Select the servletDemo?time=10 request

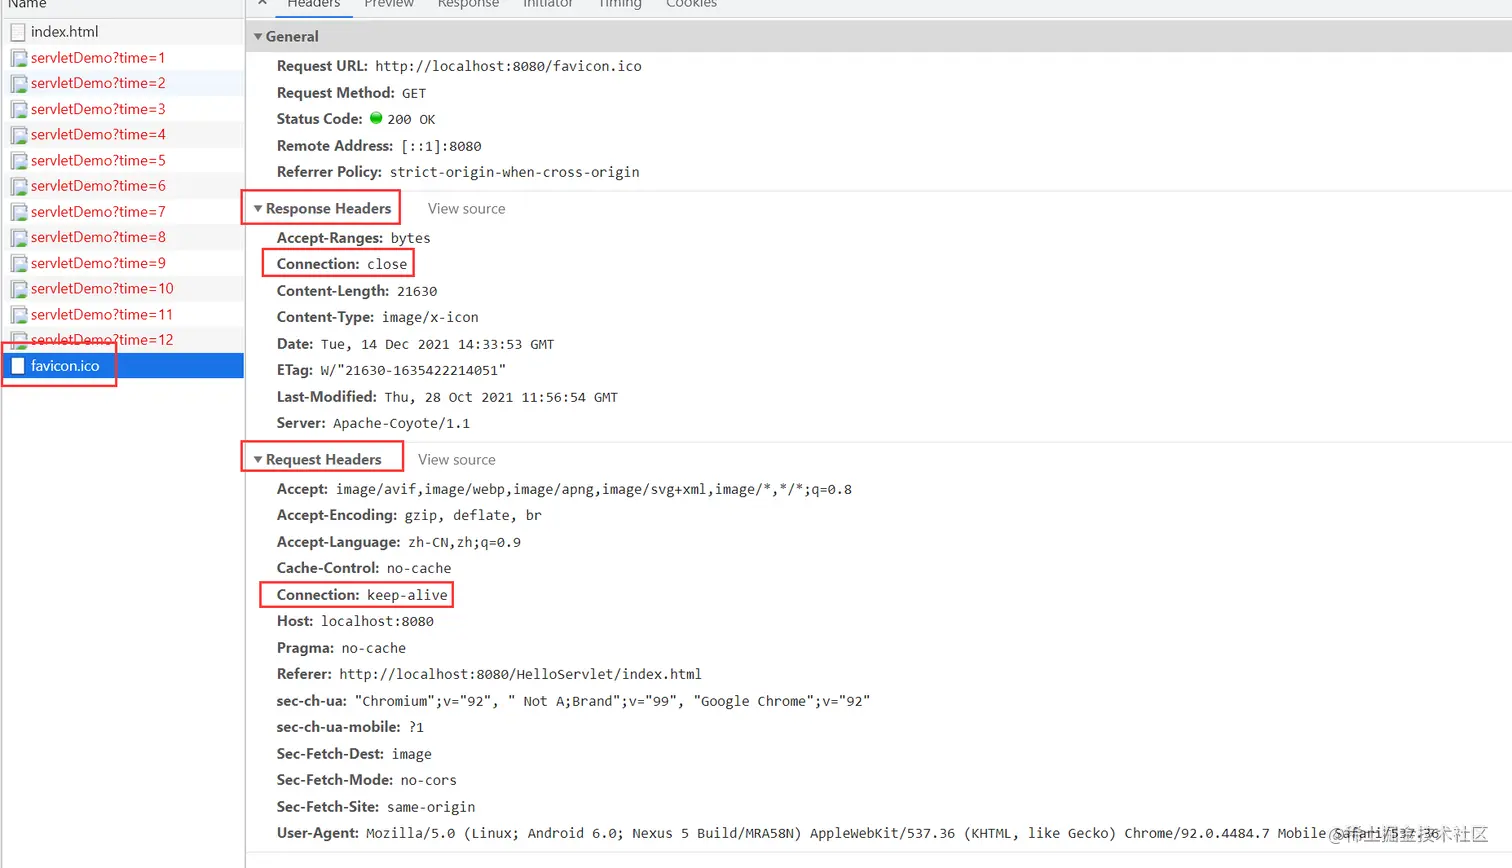(123, 289)
